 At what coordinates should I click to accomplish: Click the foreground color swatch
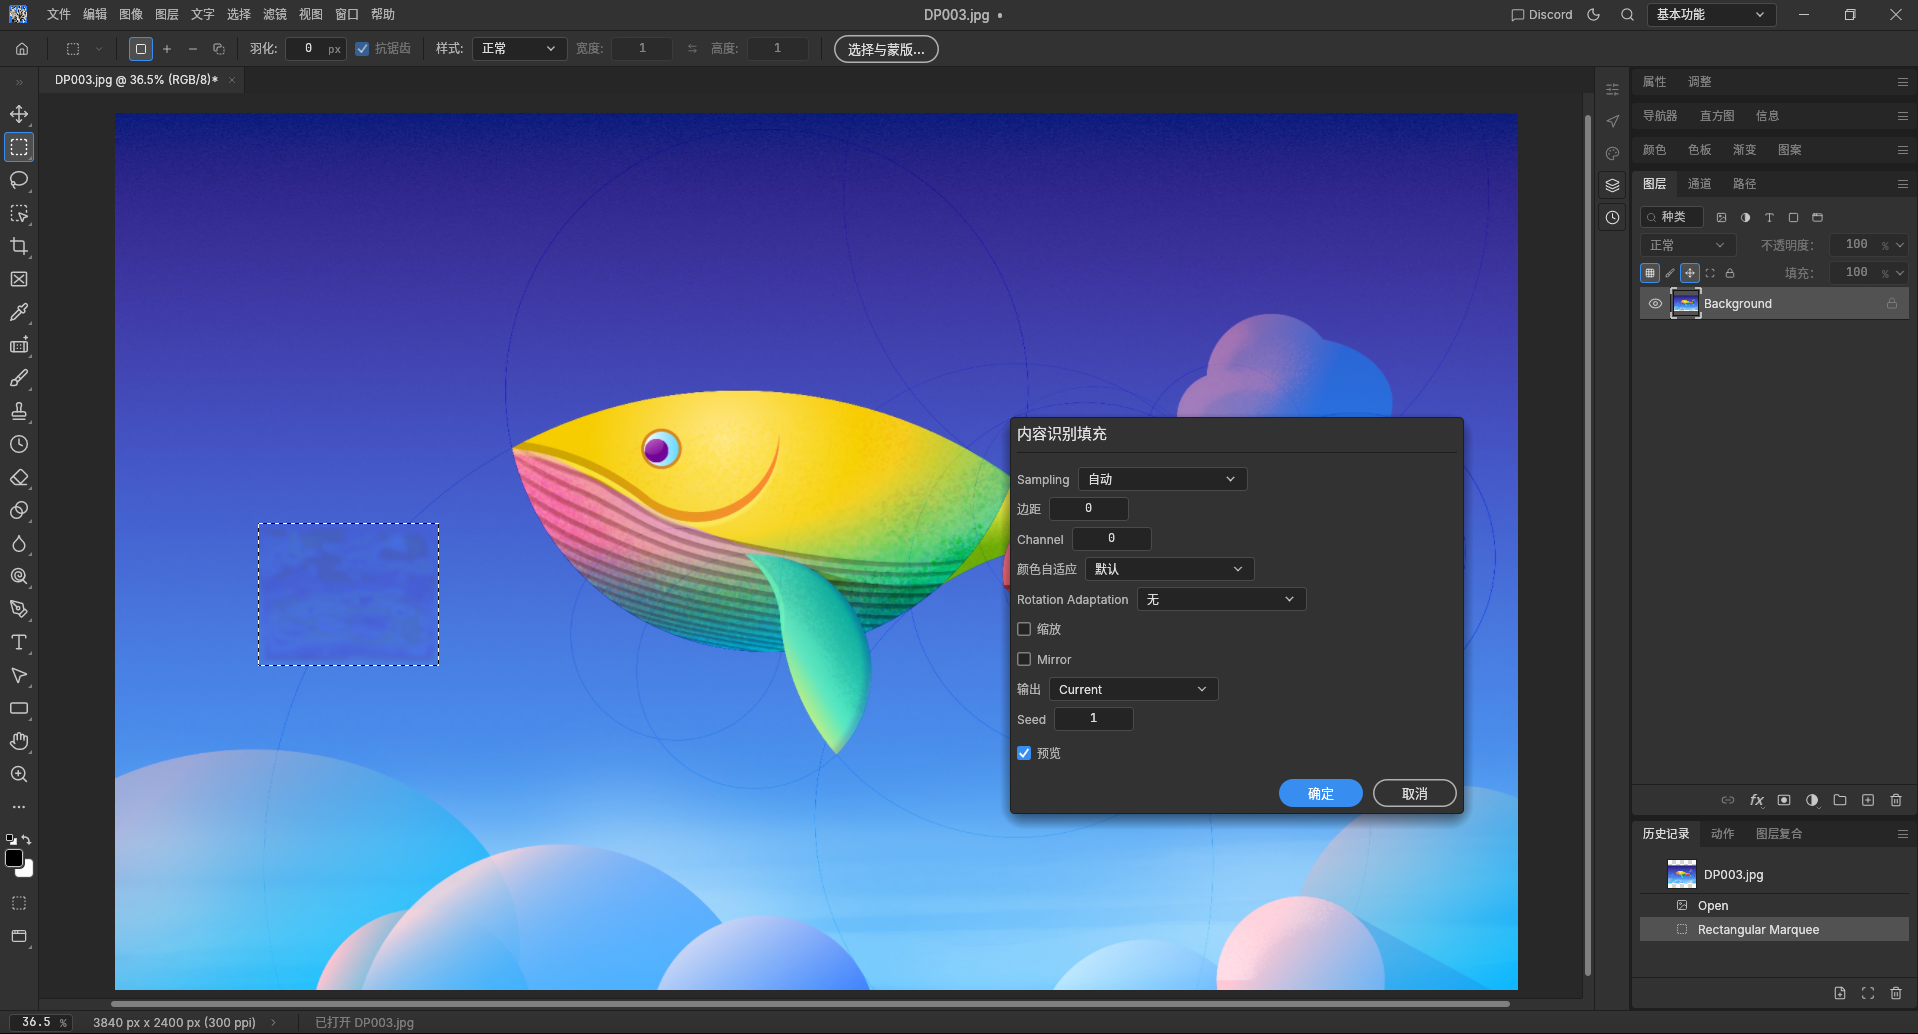coord(14,858)
